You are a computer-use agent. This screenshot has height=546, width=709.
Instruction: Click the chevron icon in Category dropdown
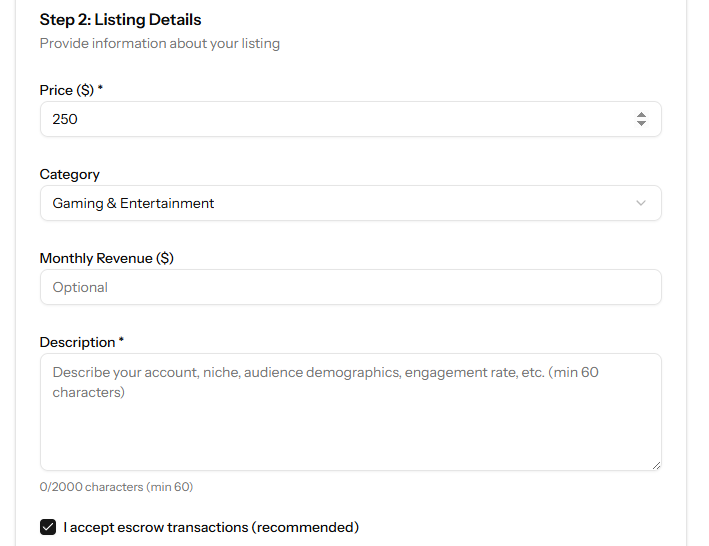[641, 203]
